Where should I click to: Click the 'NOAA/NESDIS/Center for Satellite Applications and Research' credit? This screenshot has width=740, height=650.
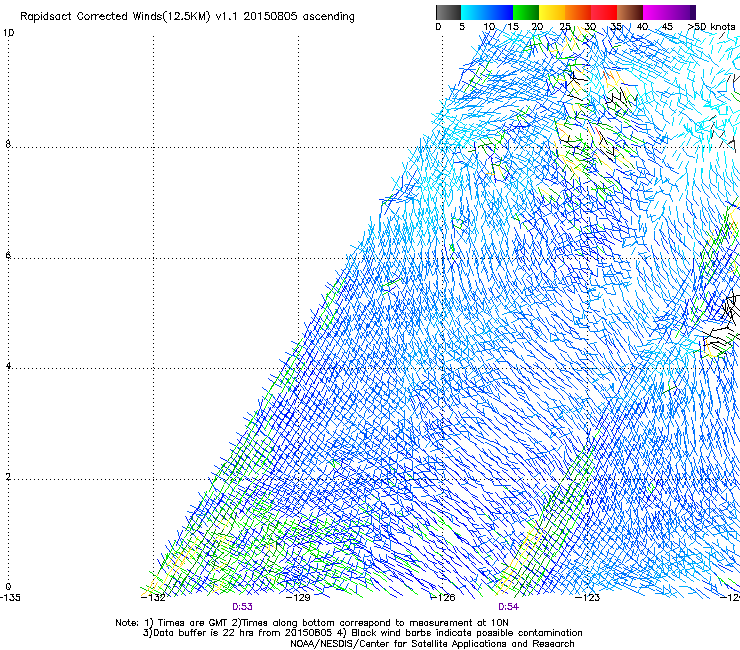pos(432,644)
